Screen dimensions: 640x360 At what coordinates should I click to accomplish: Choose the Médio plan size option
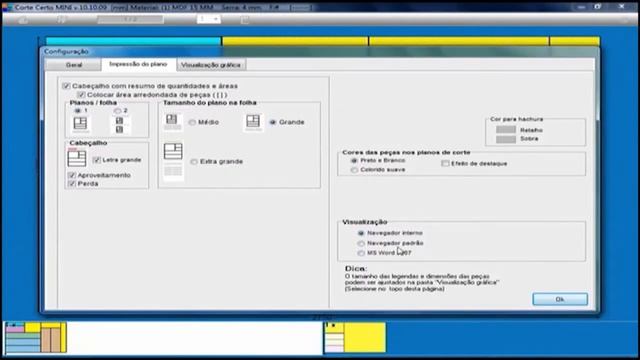pyautogui.click(x=192, y=122)
